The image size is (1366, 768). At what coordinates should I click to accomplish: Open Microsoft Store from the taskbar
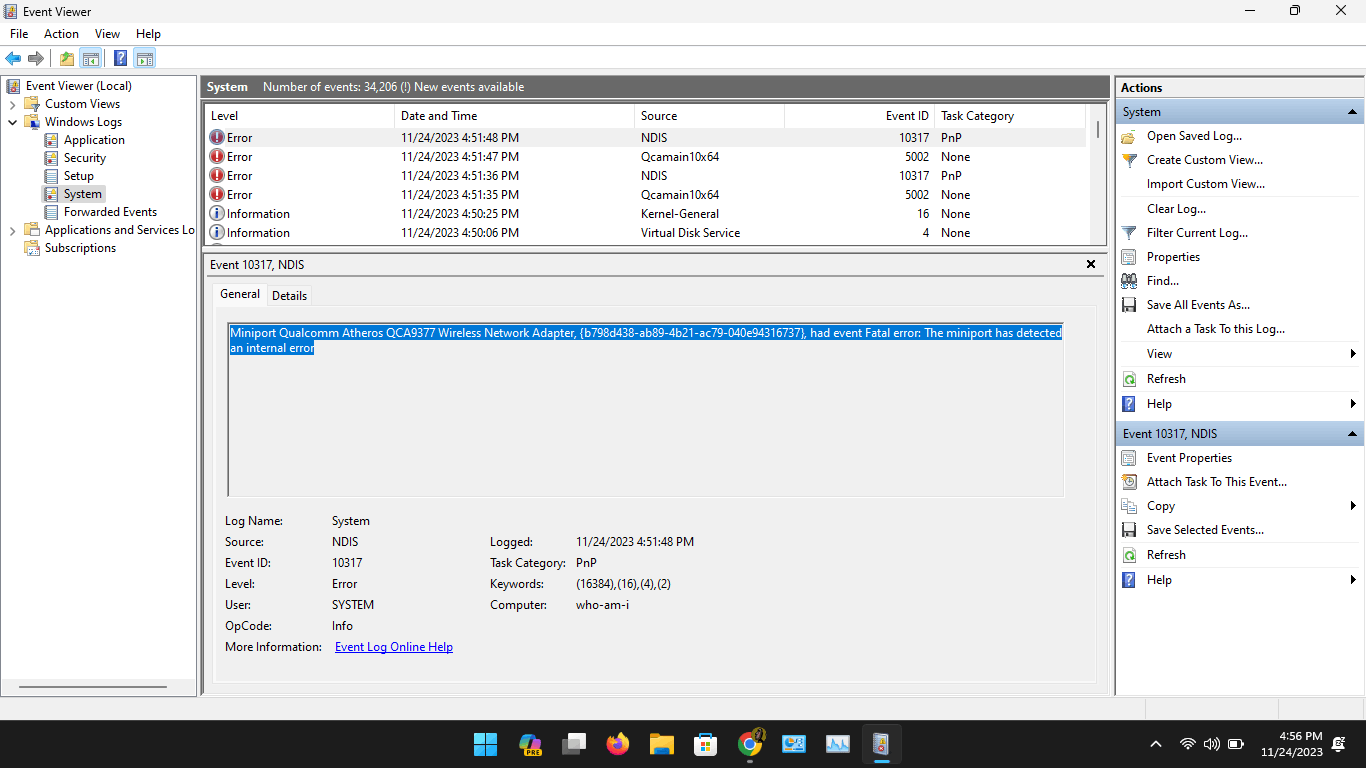pyautogui.click(x=706, y=744)
